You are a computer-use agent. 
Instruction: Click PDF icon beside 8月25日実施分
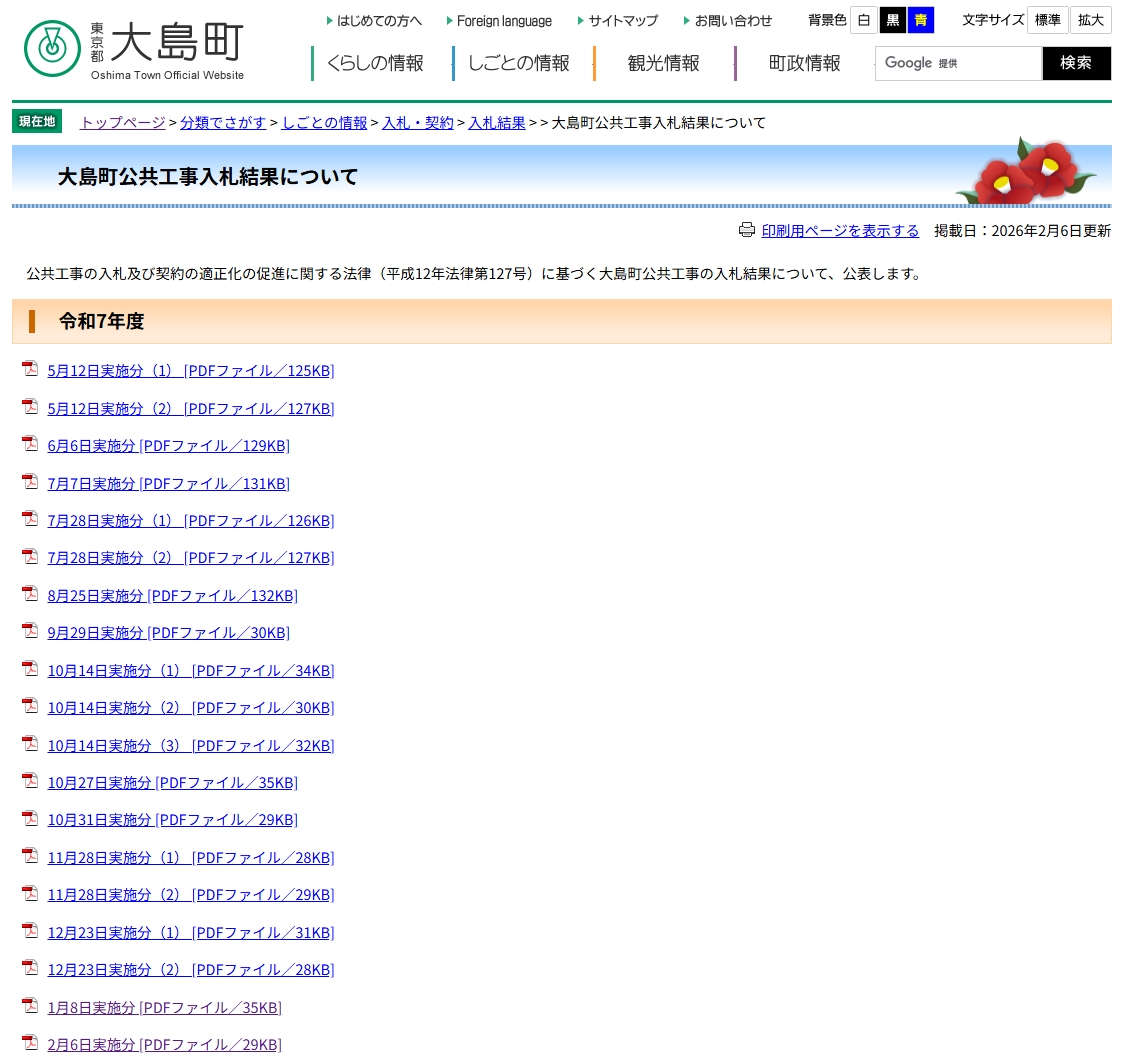point(30,594)
